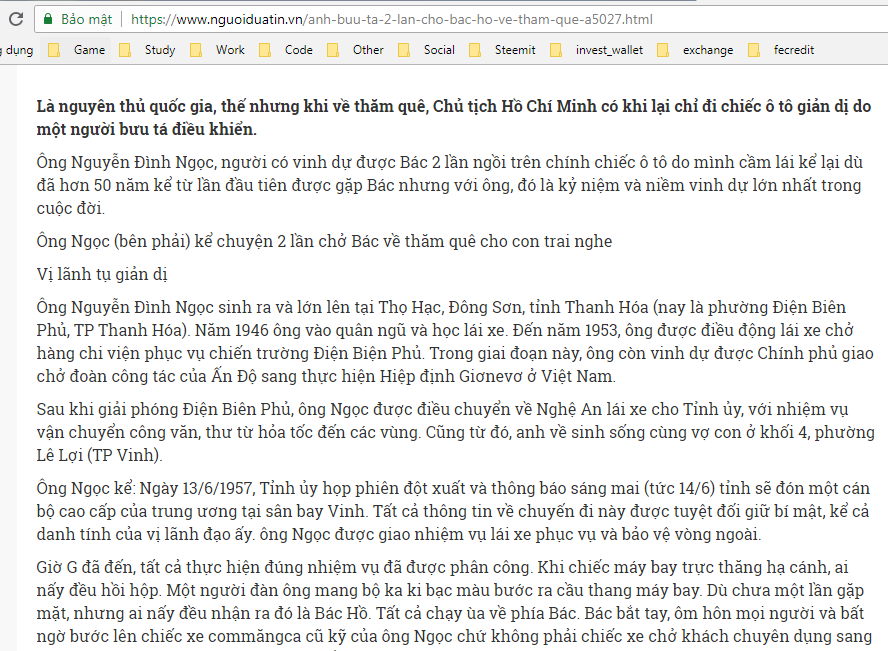
Task: Click the paragraph 'Ông Nguyễn Đình Ngọc sinh ra và lớn lên'
Action: [x=455, y=341]
